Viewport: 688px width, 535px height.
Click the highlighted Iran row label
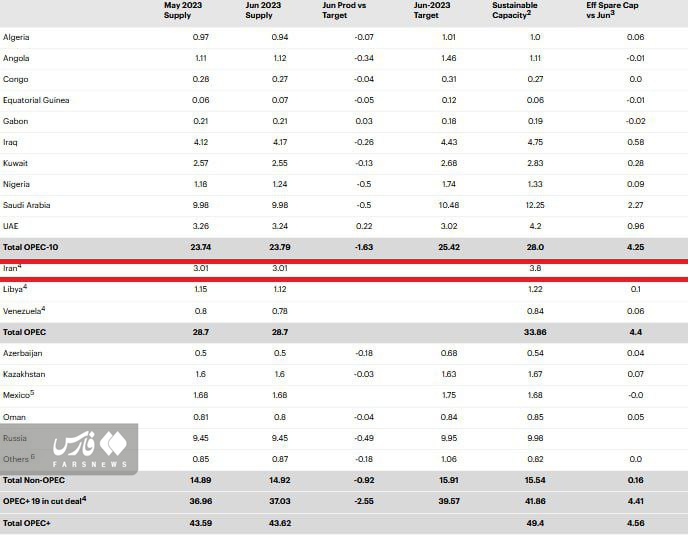coord(12,268)
